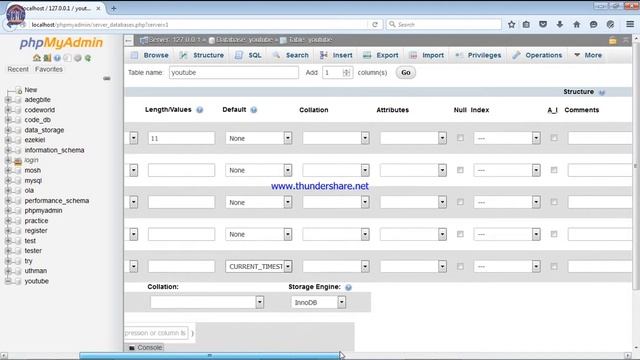The image size is (640, 360).
Task: Bookmark this page with the star icon
Action: coord(511,24)
